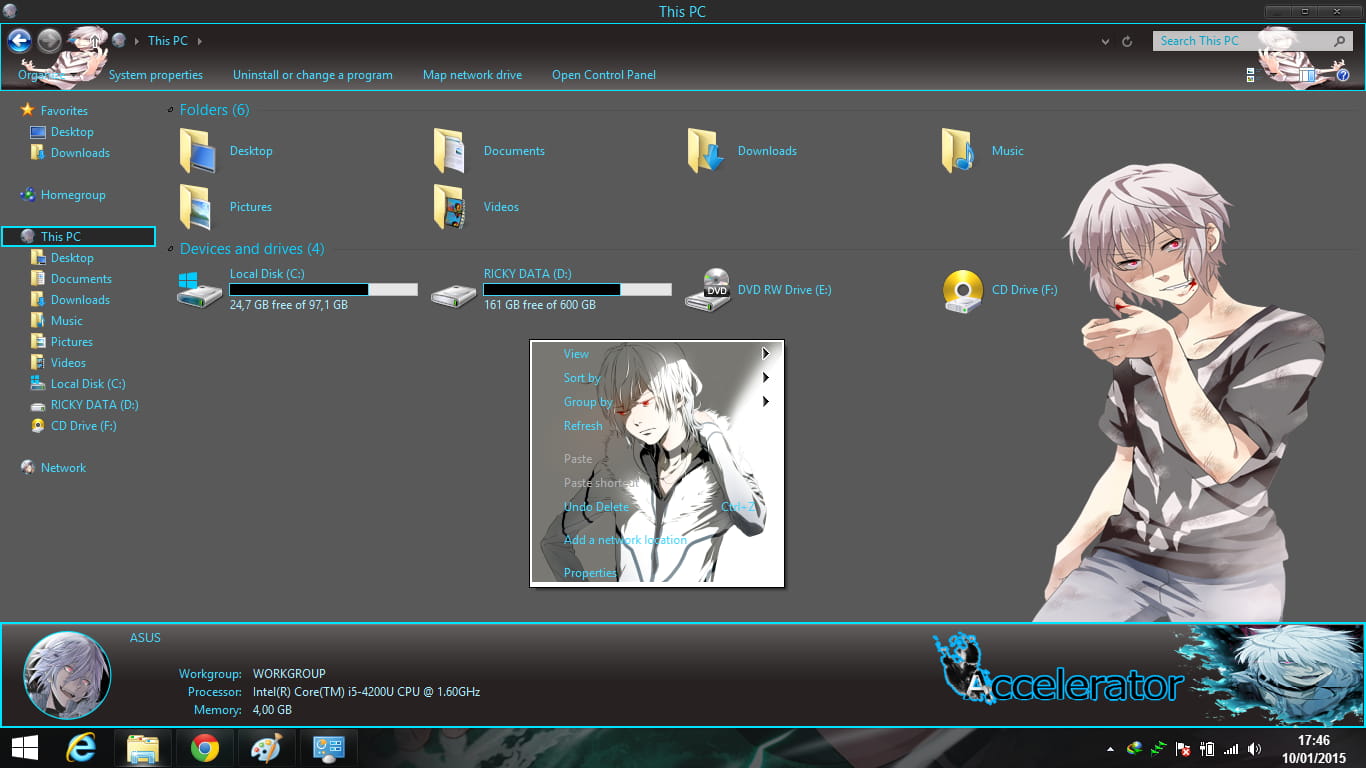Click the RICKY DATA (D:) capacity bar

point(577,289)
